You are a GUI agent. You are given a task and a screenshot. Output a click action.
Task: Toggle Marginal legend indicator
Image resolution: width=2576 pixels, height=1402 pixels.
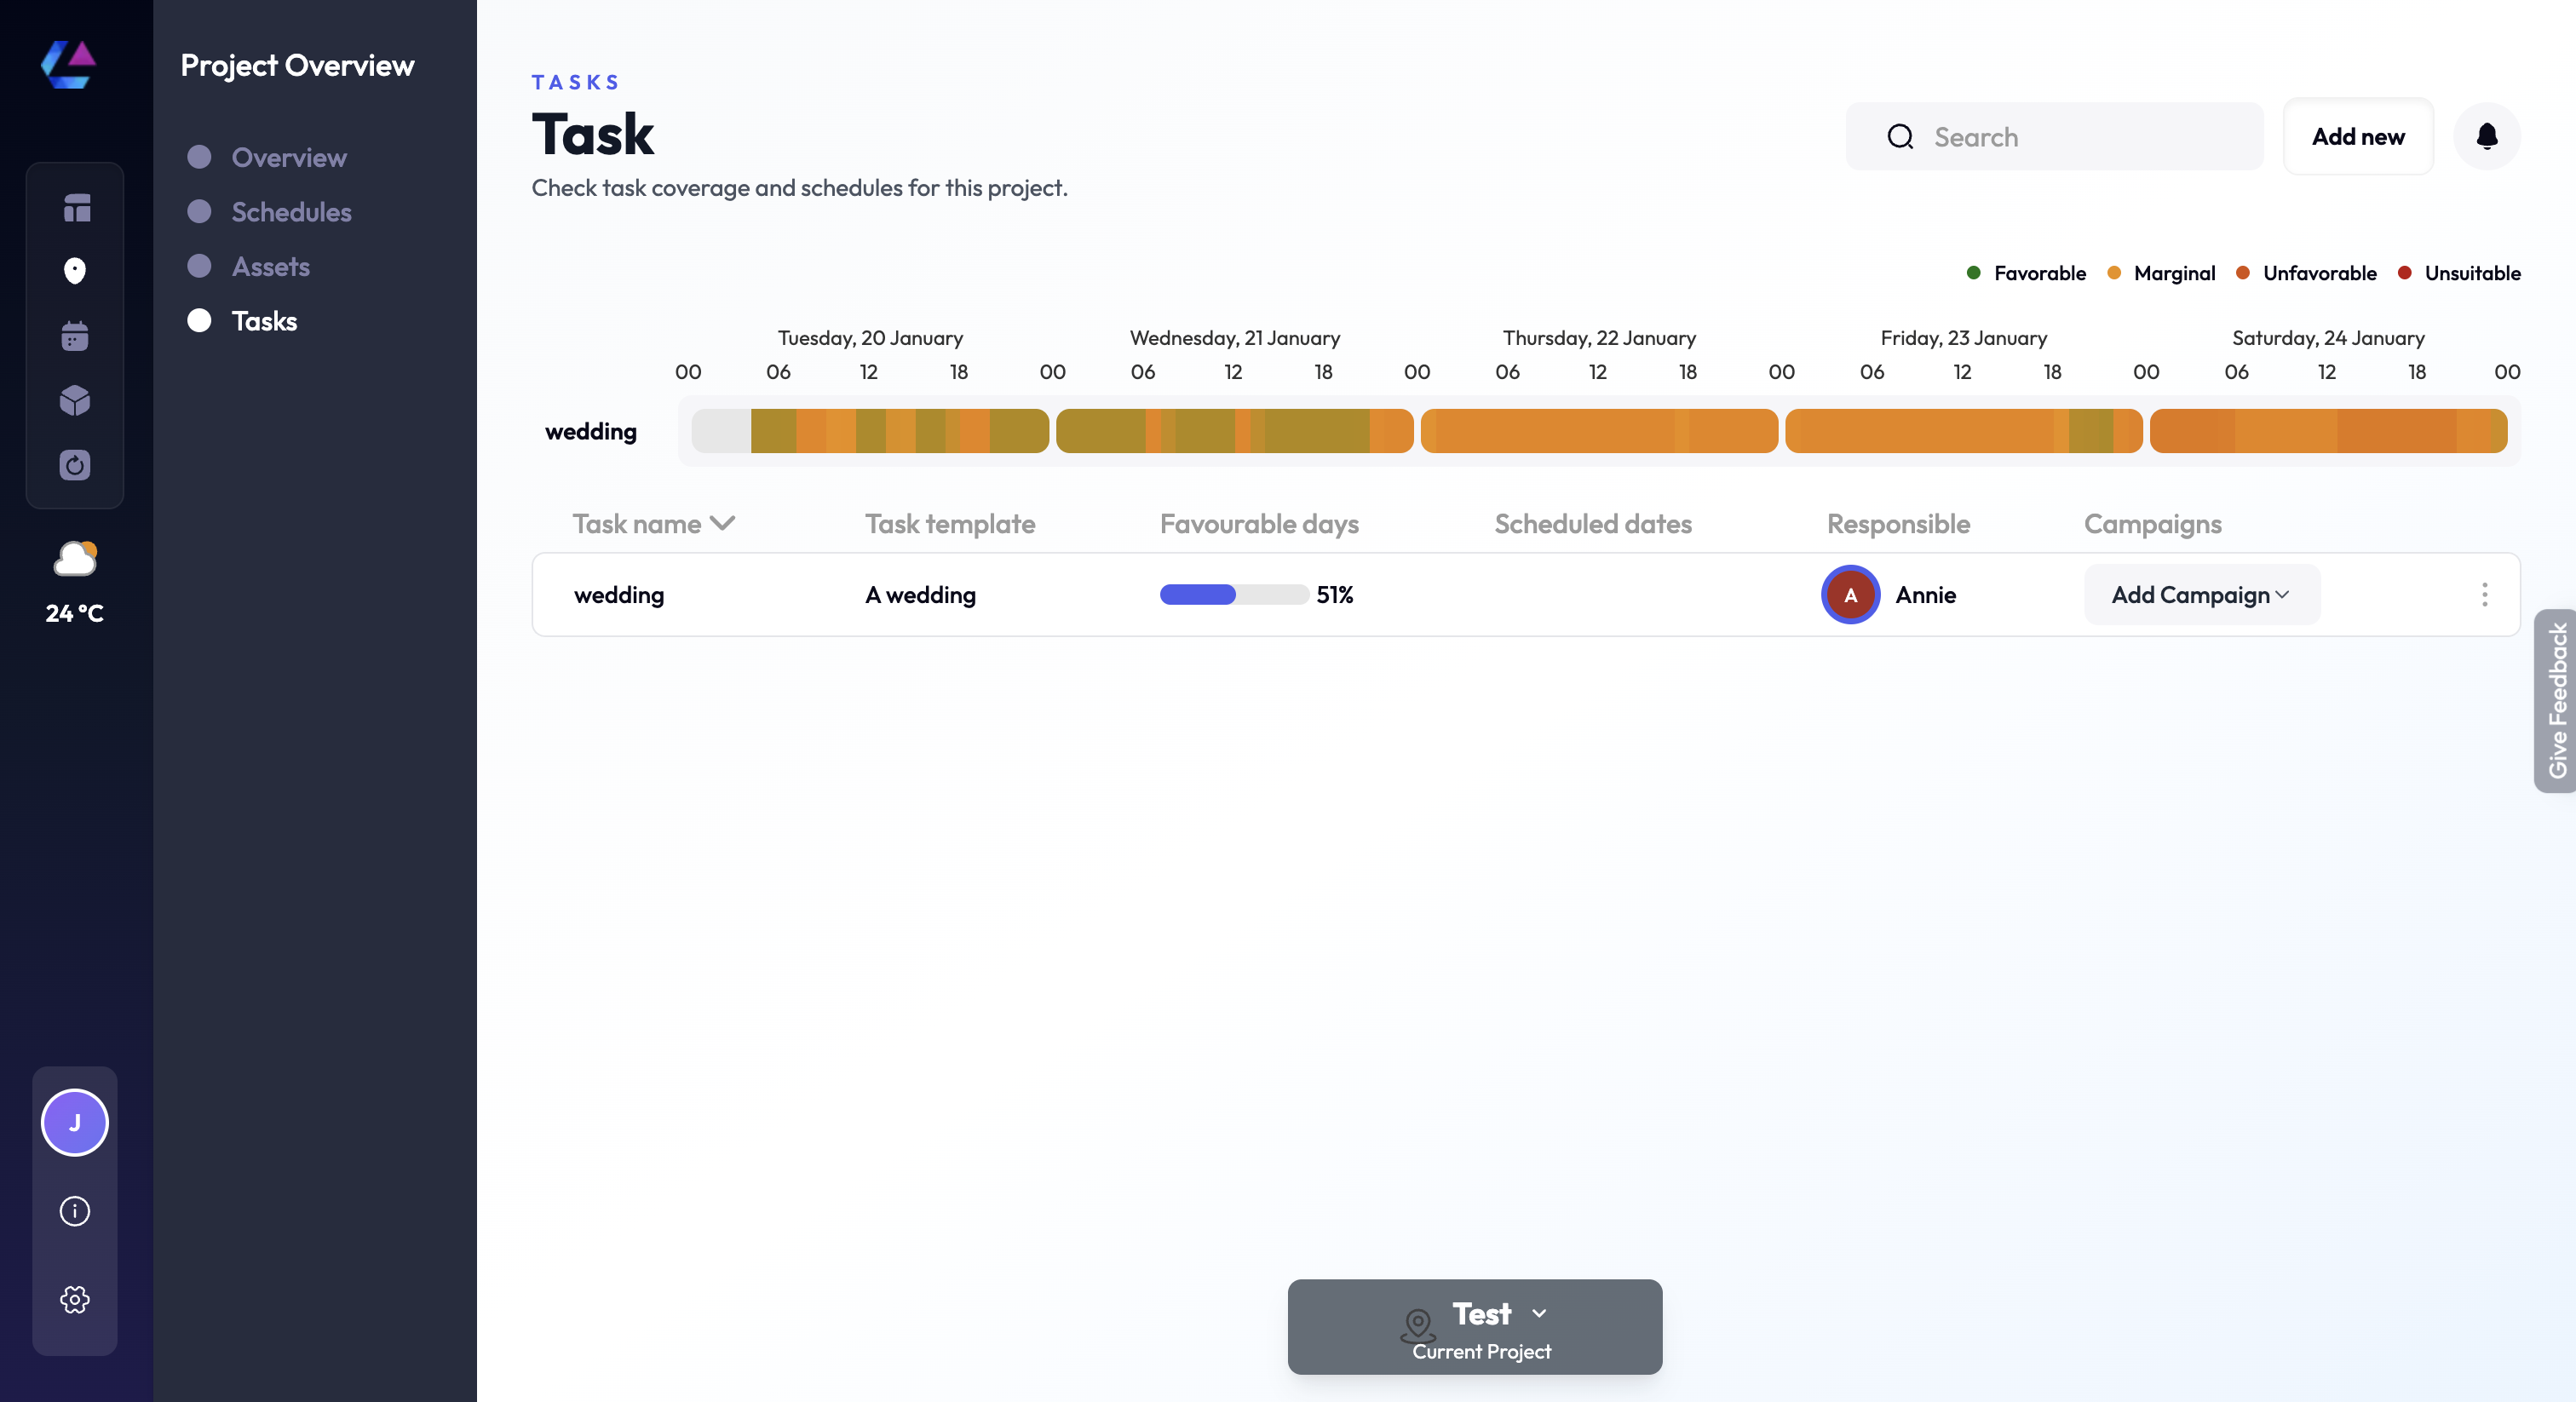(x=2113, y=273)
